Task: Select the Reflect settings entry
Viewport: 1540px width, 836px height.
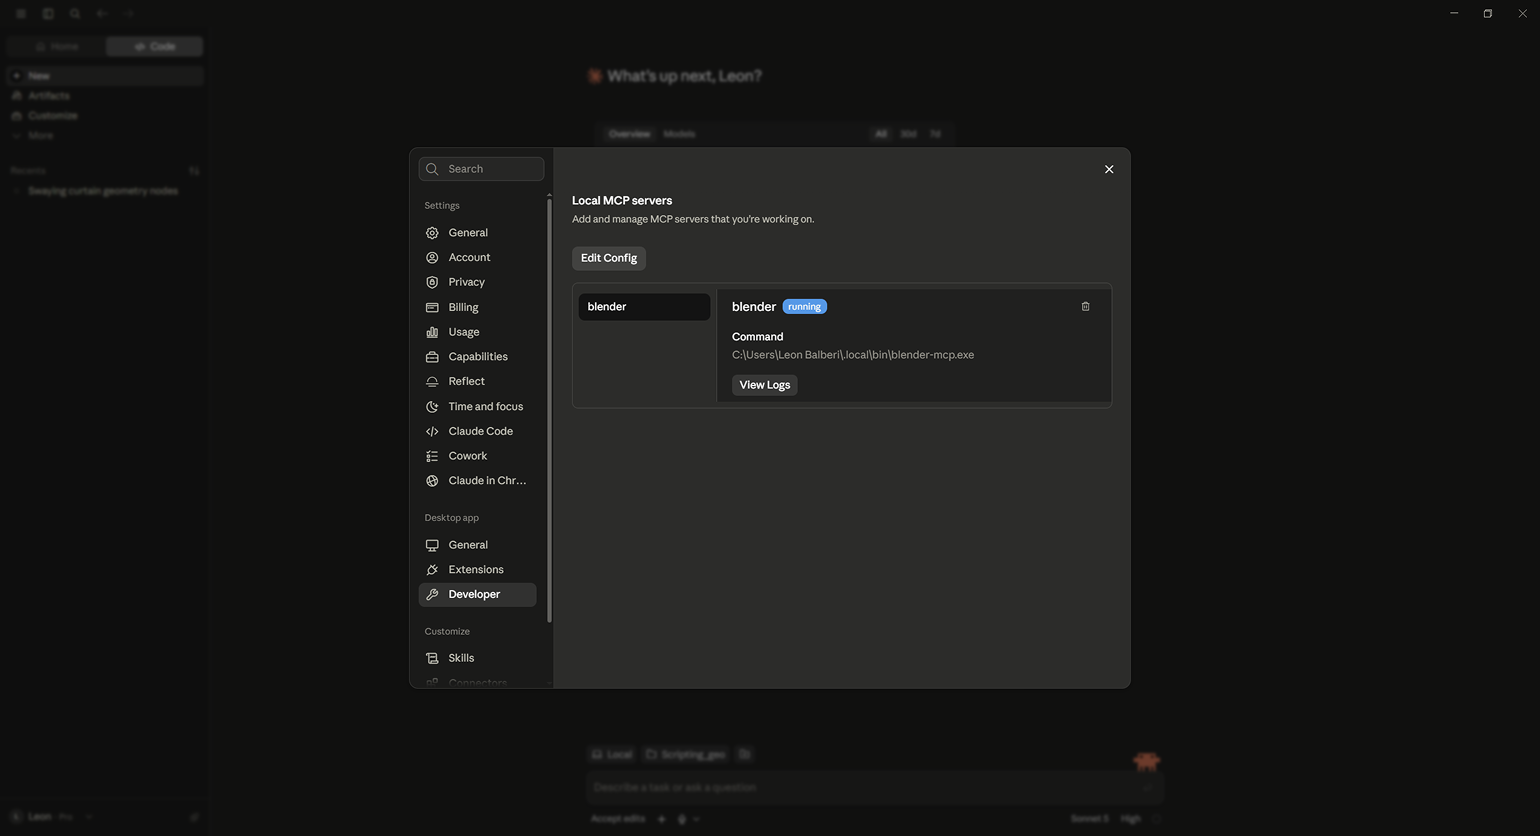Action: 478,381
